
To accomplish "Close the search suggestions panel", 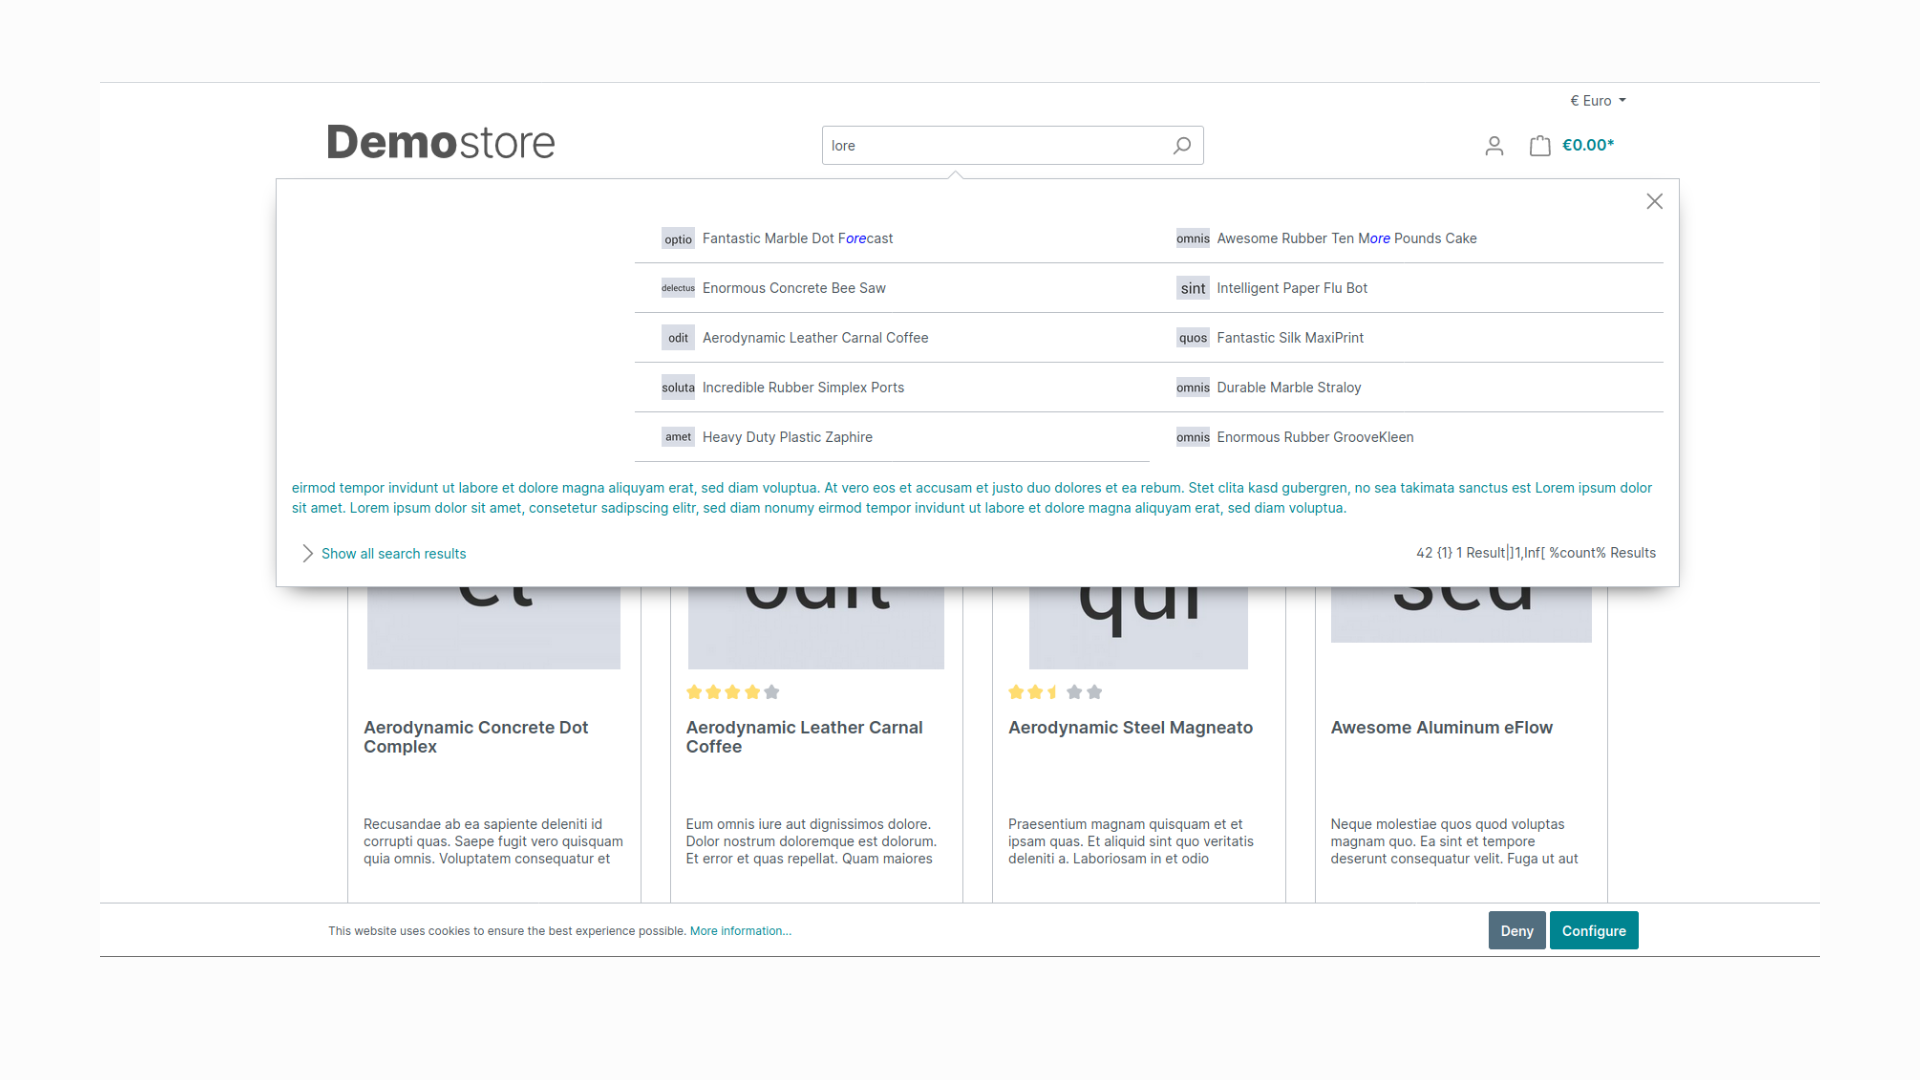I will (x=1655, y=202).
